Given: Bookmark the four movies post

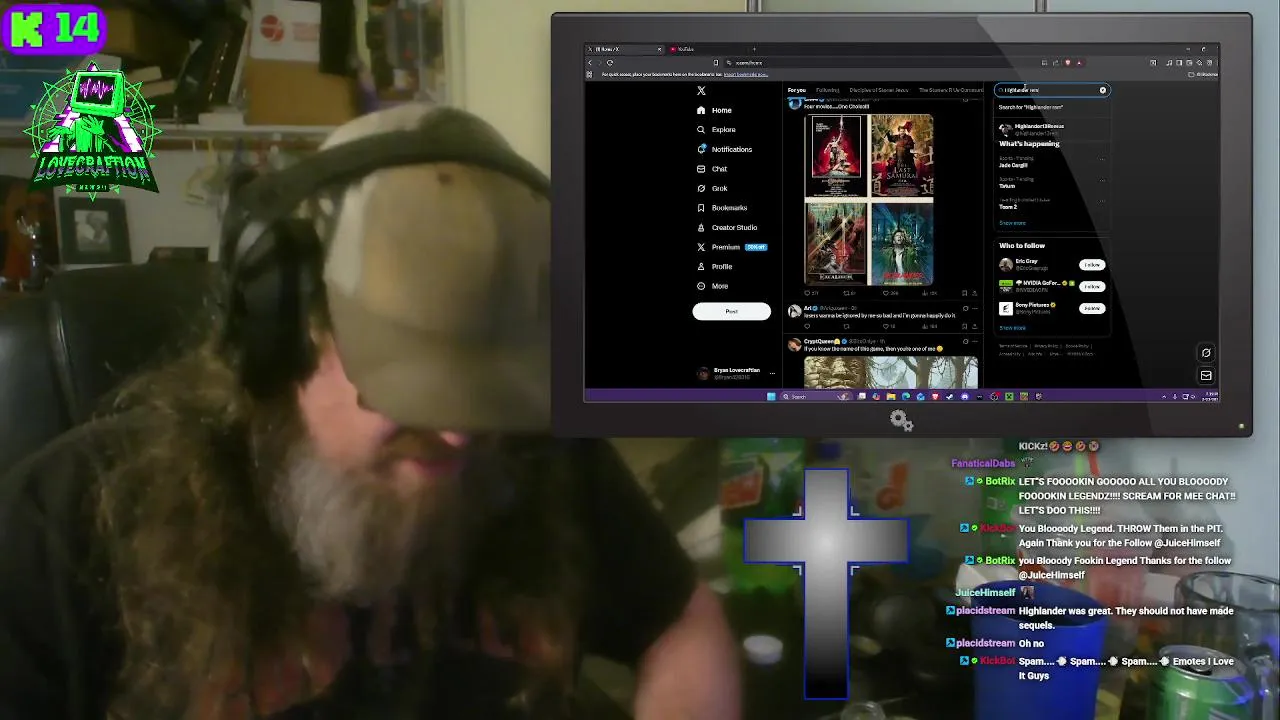Looking at the screenshot, I should pos(965,293).
